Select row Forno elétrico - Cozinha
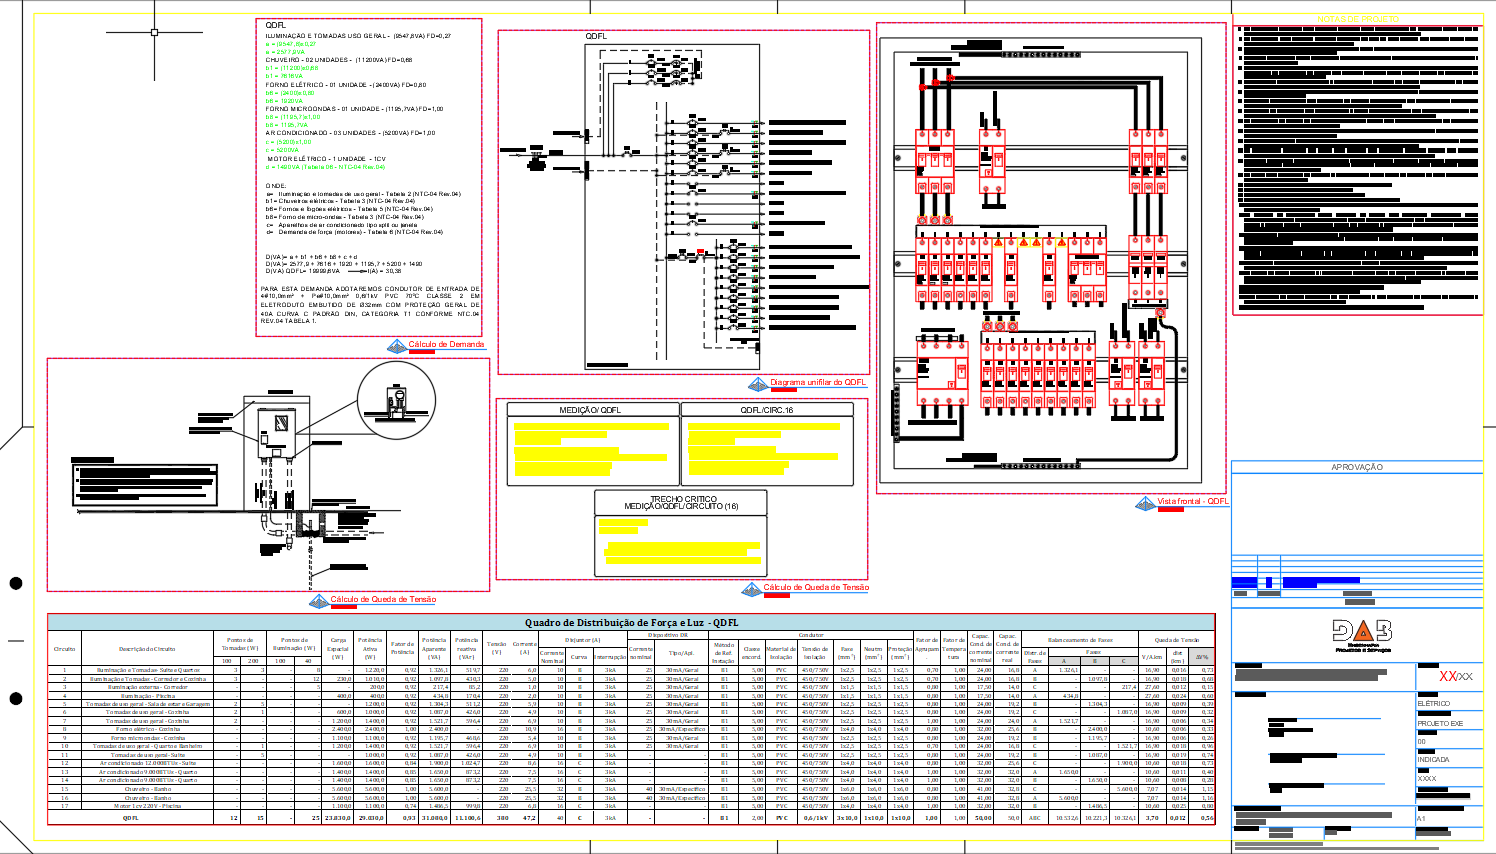This screenshot has height=854, width=1496. (x=631, y=729)
